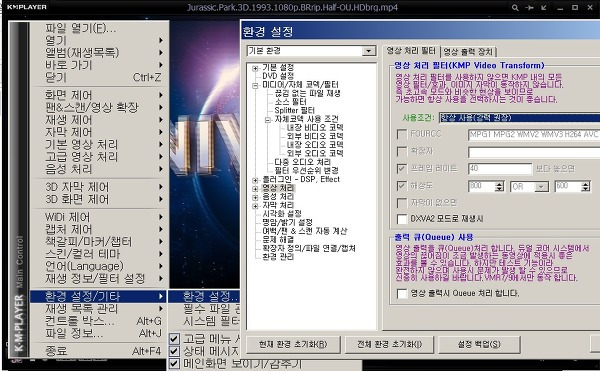
Task: Click the pin always-on-top icon in title bar
Action: (530, 7)
